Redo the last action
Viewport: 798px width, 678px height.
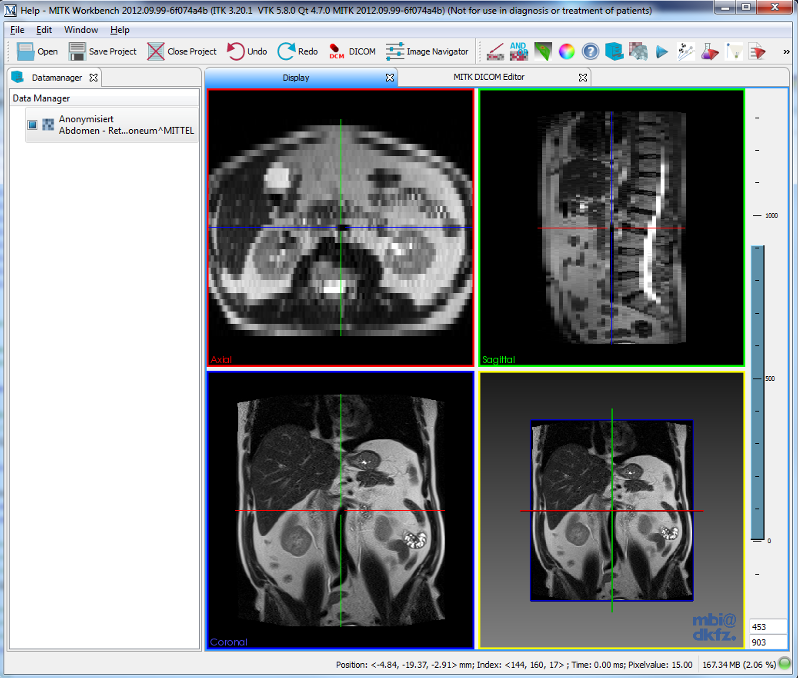coord(298,51)
